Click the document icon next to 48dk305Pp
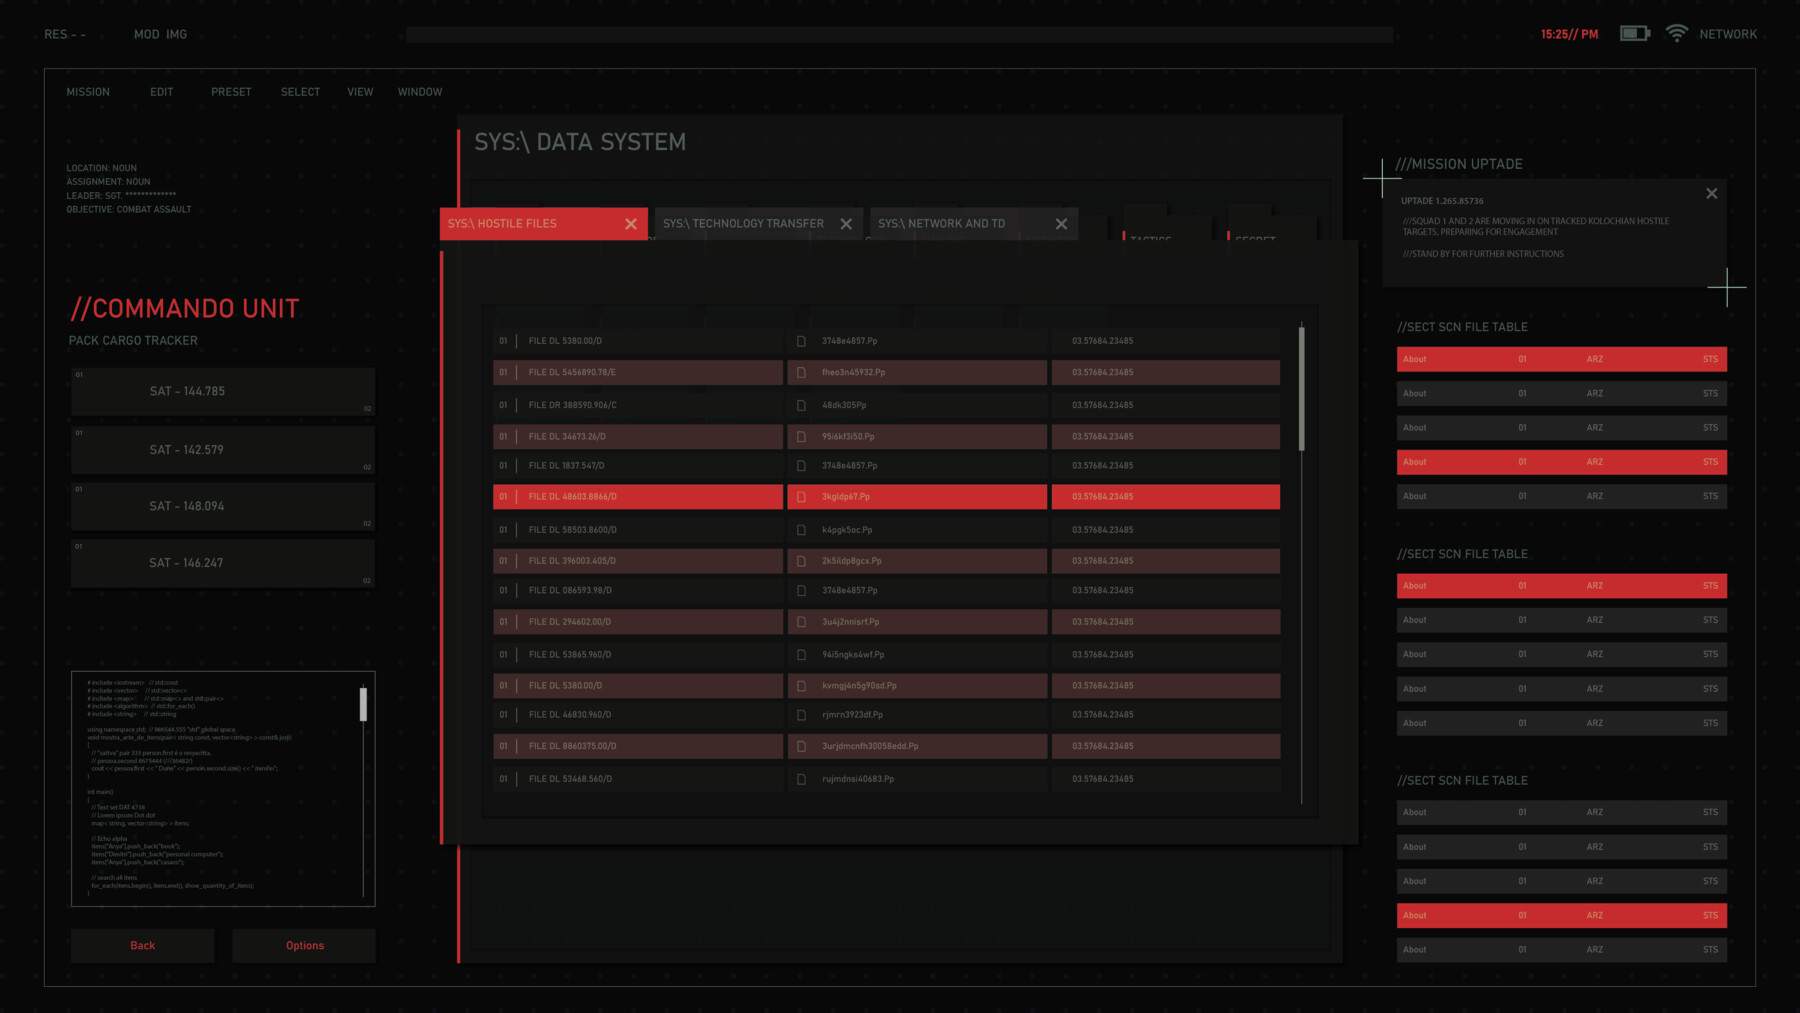The width and height of the screenshot is (1800, 1013). click(x=801, y=405)
